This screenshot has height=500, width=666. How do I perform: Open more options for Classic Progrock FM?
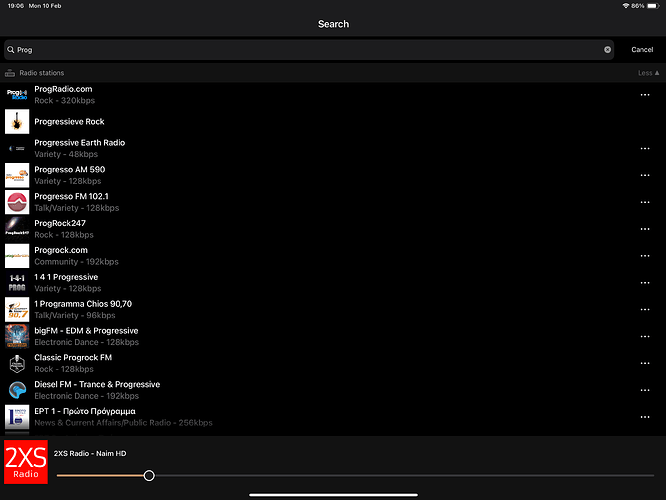pyautogui.click(x=645, y=363)
